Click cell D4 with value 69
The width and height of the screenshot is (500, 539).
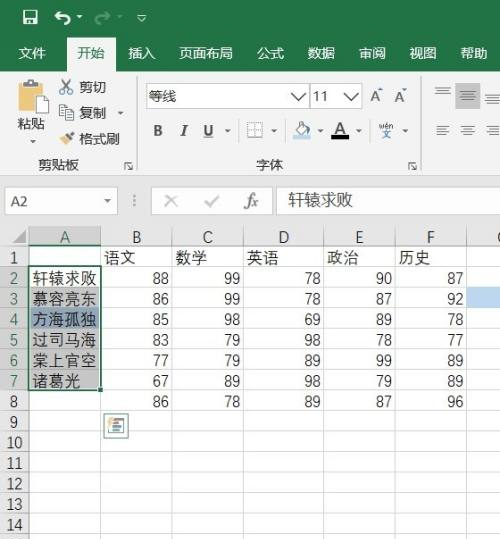[284, 319]
